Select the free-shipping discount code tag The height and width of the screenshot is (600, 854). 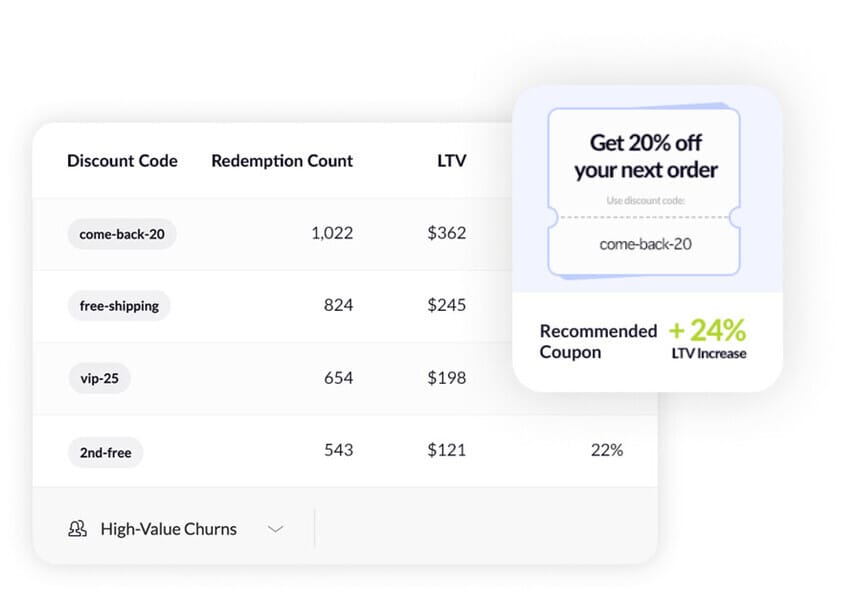119,306
